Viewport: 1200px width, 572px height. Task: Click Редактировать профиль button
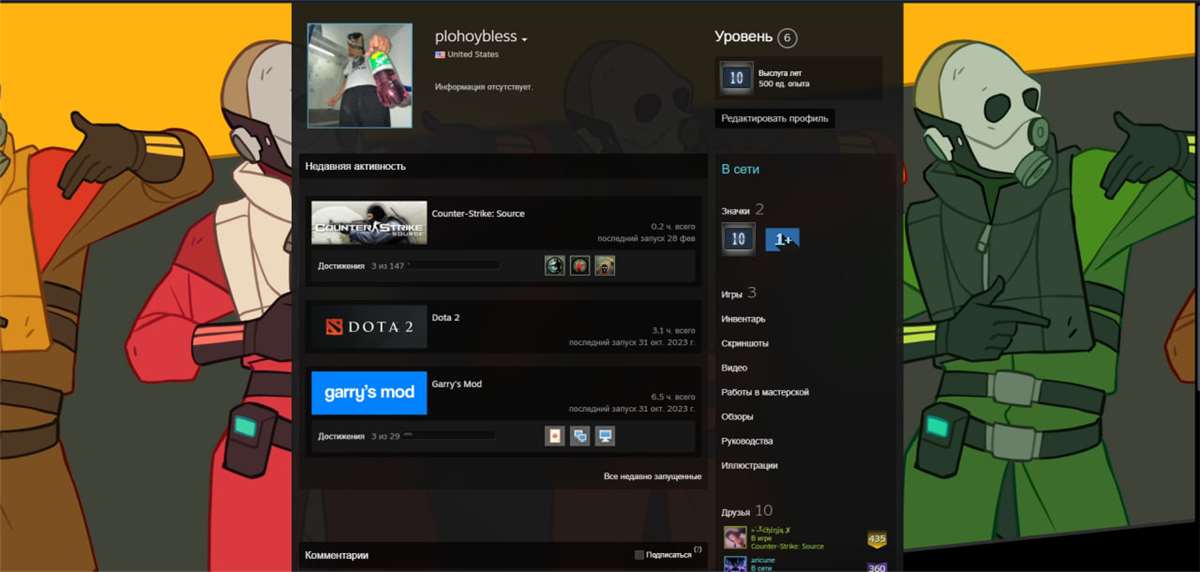point(775,118)
